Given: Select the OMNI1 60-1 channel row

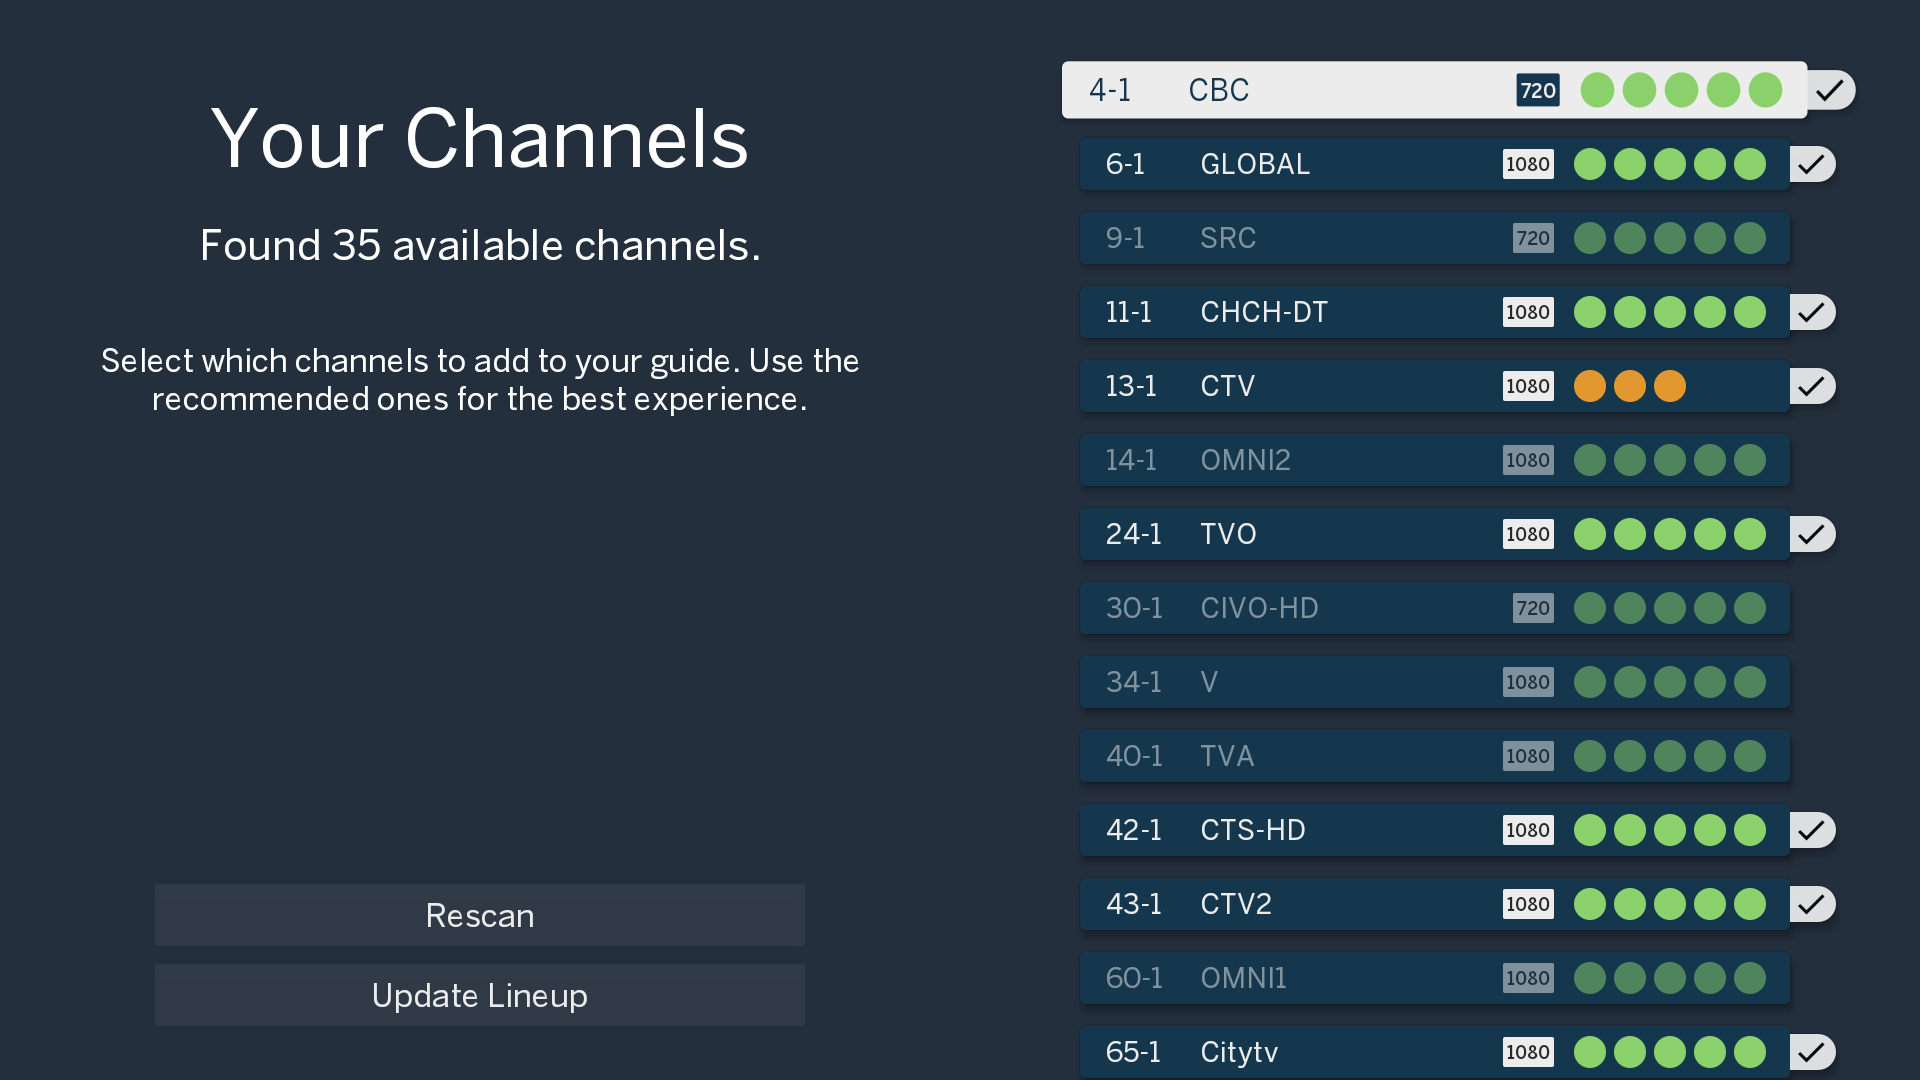Looking at the screenshot, I should [x=1434, y=978].
